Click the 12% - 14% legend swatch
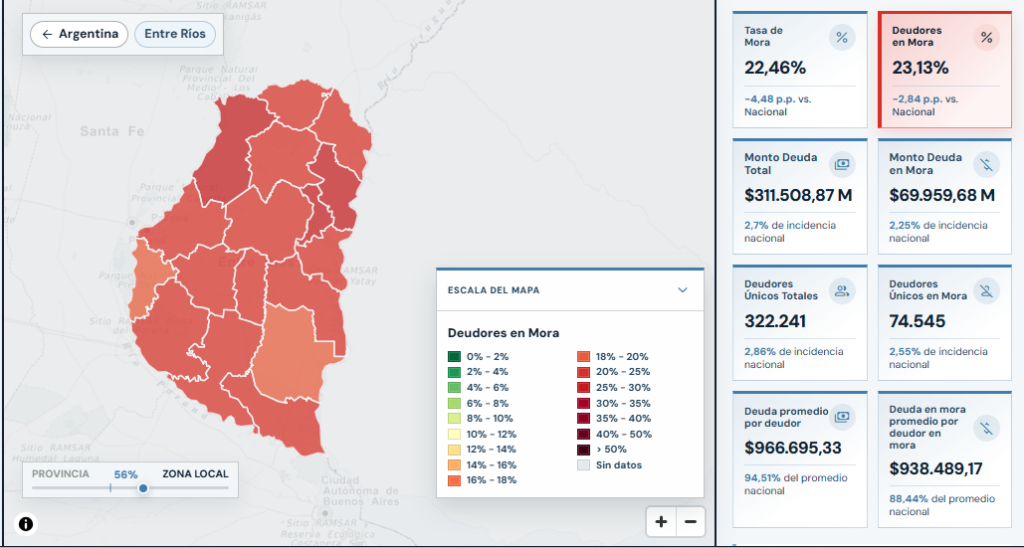The height and width of the screenshot is (548, 1024). pos(454,449)
